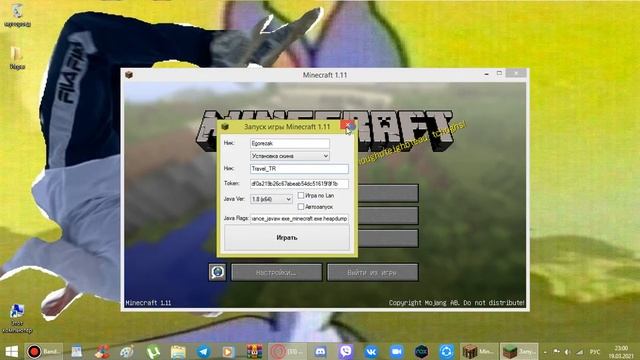
Task: Open the taskbar icon right of Bandicam
Action: (x=77, y=351)
